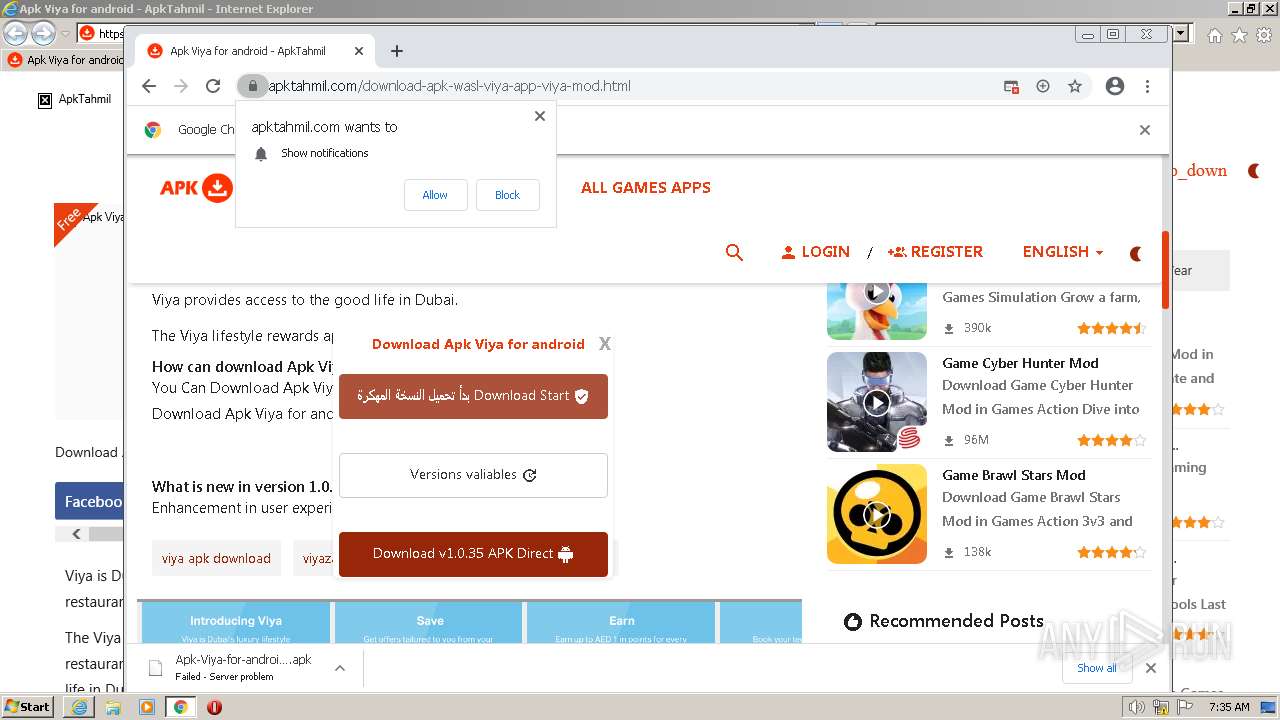
Task: Open Game Brawl Stars Mod title link
Action: pos(1013,475)
